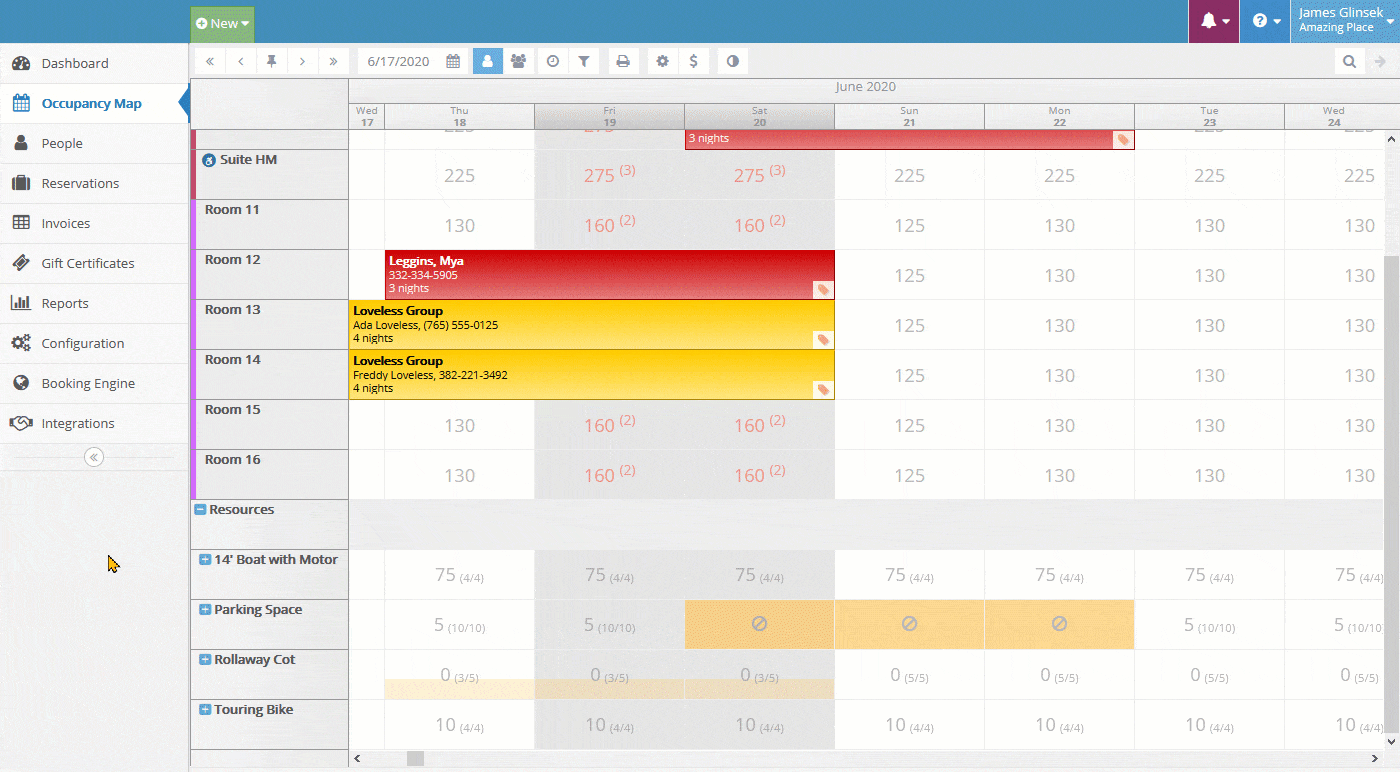The image size is (1400, 772).
Task: Click the tag icon on Leggins, Mya reservation
Action: coord(822,289)
